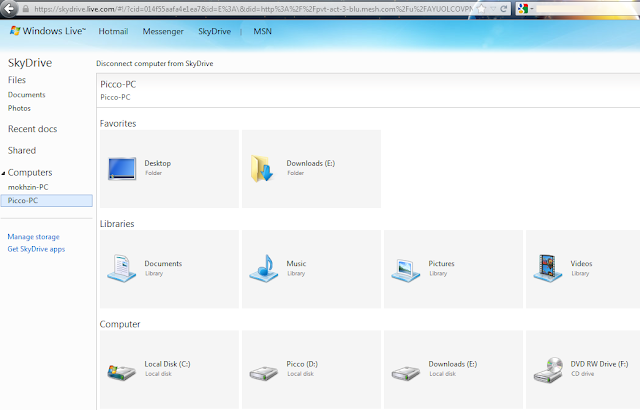Collapse the Computers tree section
The width and height of the screenshot is (640, 410).
(x=3, y=173)
